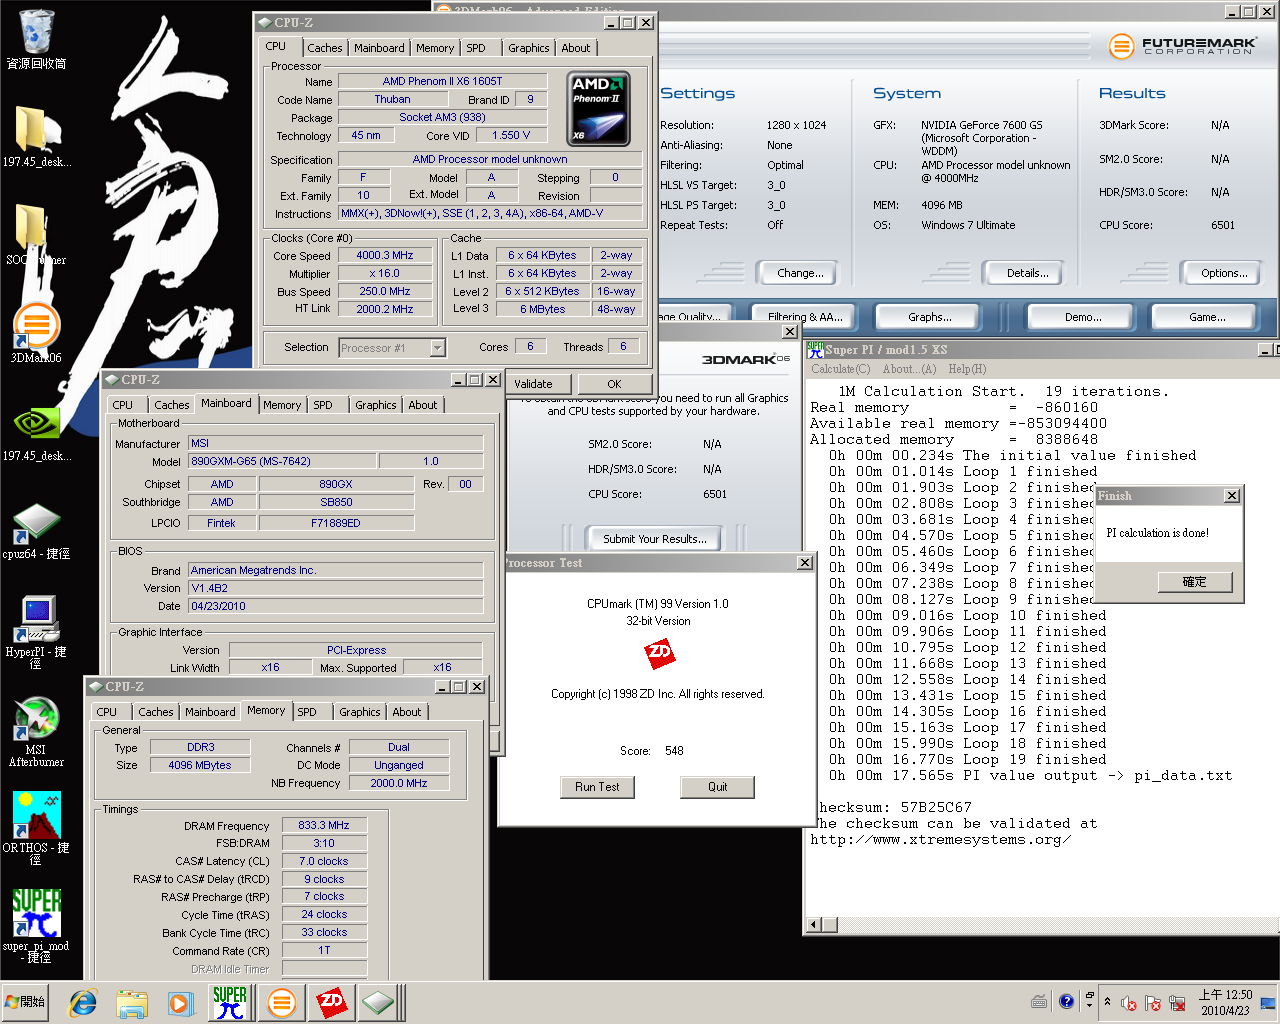The height and width of the screenshot is (1024, 1280).
Task: Click Quit in CPUmark window
Action: [718, 787]
